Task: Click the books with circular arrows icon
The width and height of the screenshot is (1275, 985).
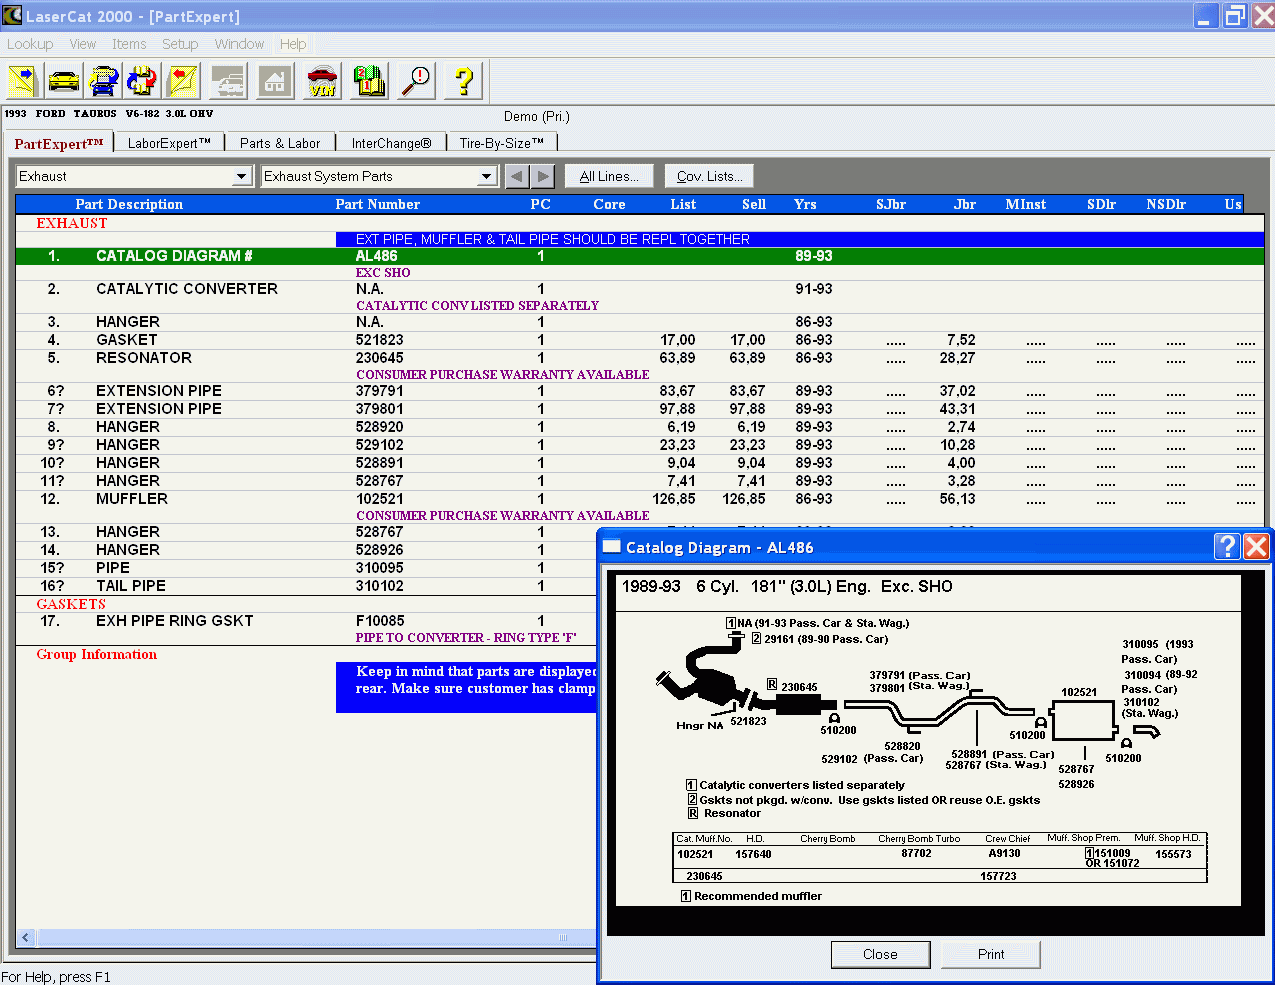Action: [x=143, y=81]
